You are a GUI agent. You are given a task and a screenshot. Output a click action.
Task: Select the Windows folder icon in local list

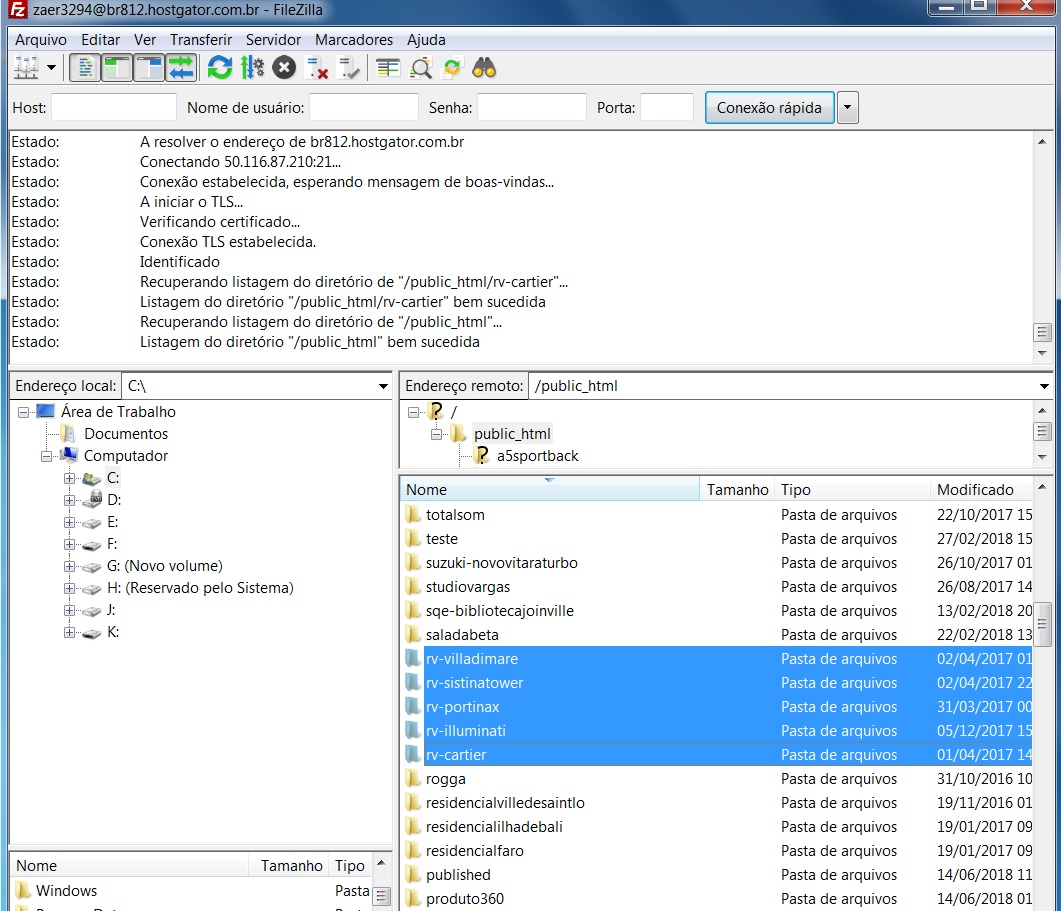(x=23, y=891)
